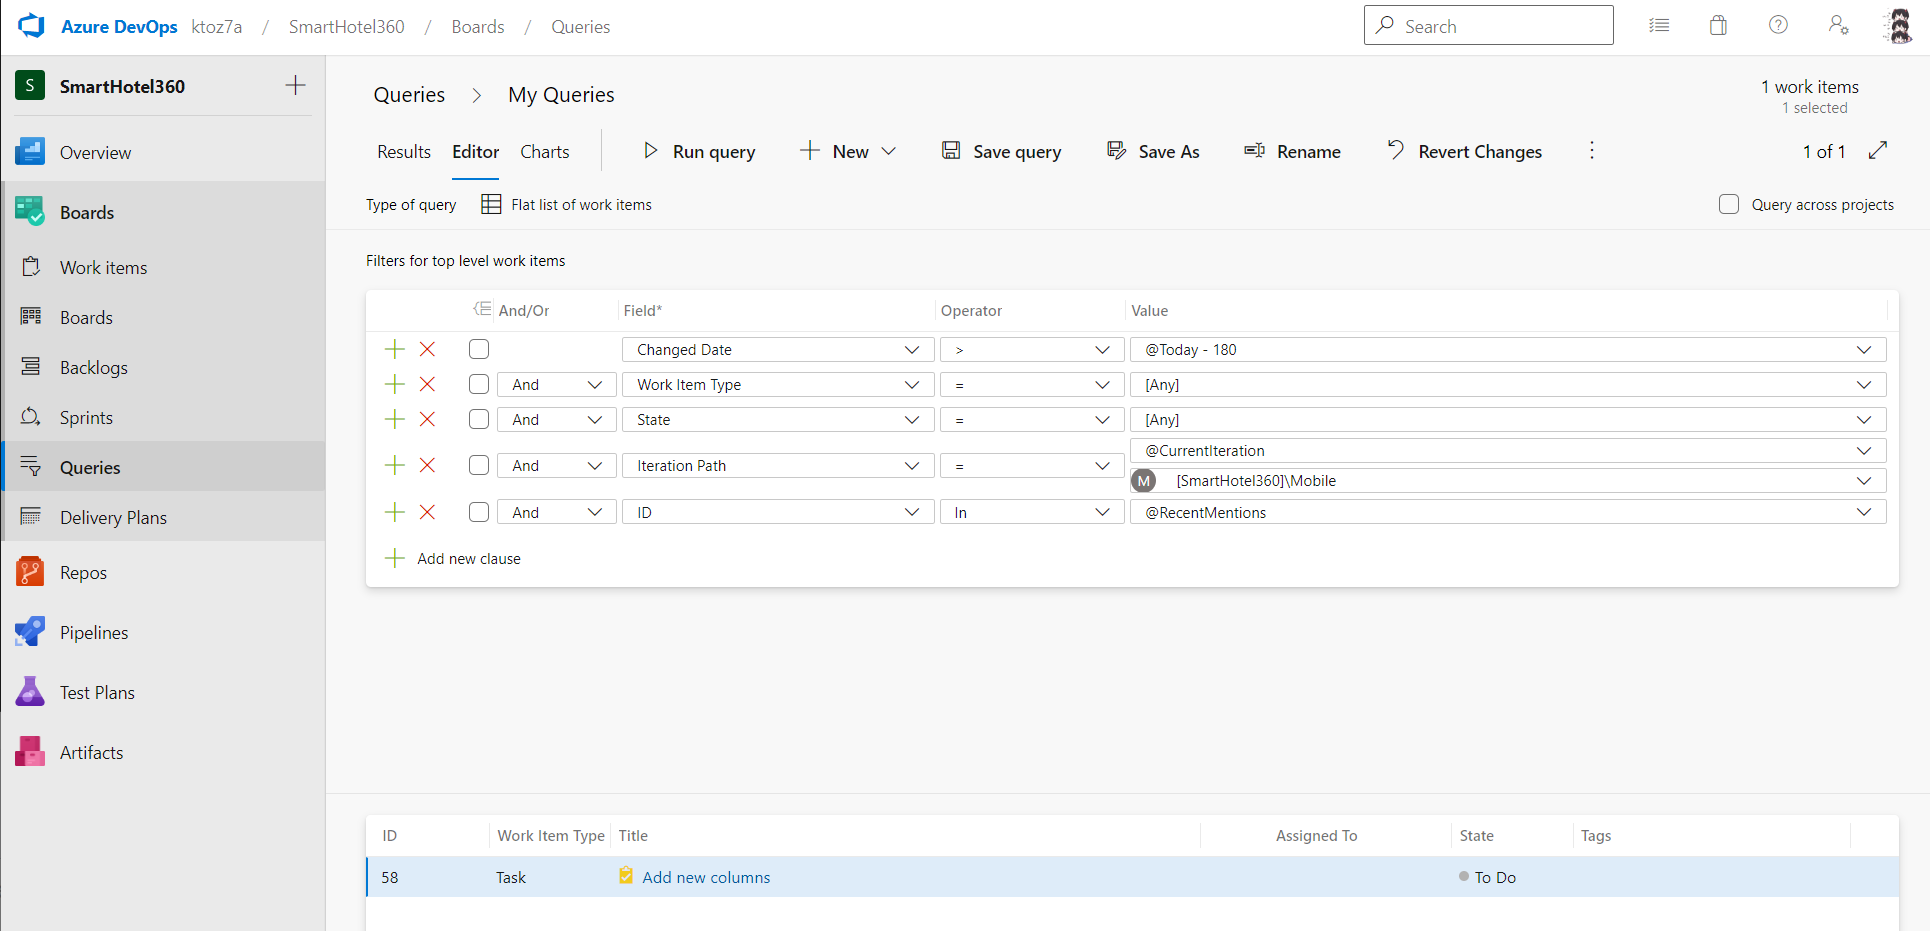
Task: Open the @RecentMentions value dropdown
Action: pyautogui.click(x=1508, y=512)
